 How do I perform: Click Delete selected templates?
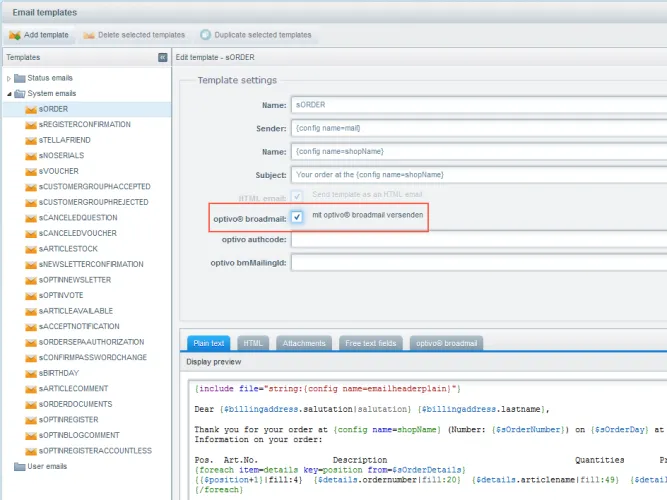point(134,35)
